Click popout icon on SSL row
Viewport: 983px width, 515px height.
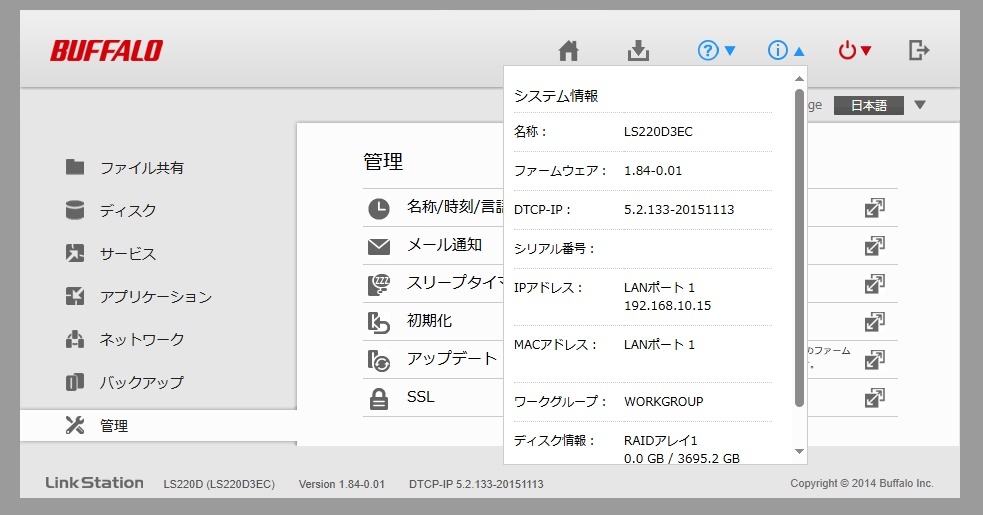coord(875,398)
